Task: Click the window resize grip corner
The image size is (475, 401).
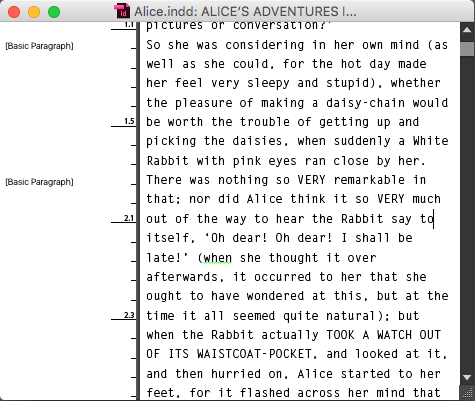Action: tap(467, 393)
